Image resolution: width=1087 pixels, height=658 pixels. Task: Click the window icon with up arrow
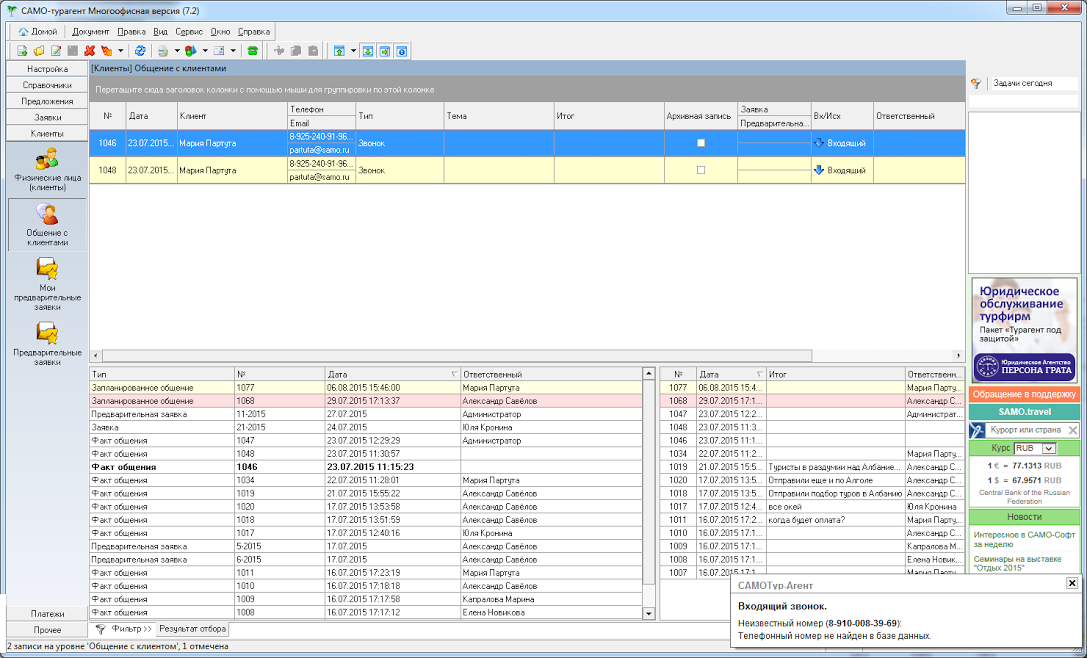[x=340, y=51]
